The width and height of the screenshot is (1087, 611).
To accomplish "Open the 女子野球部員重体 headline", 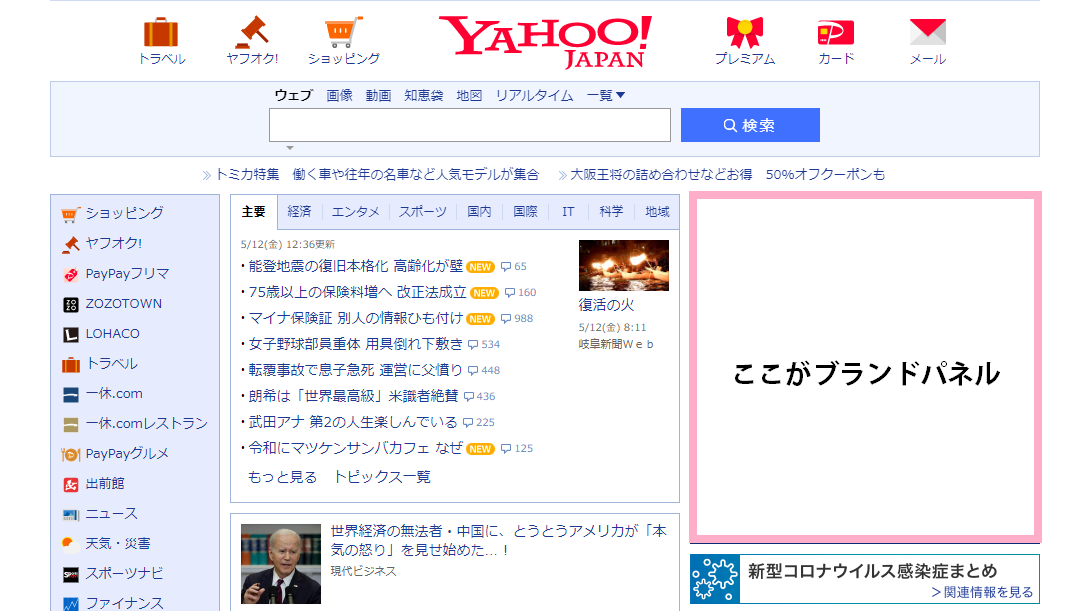I will pyautogui.click(x=356, y=345).
